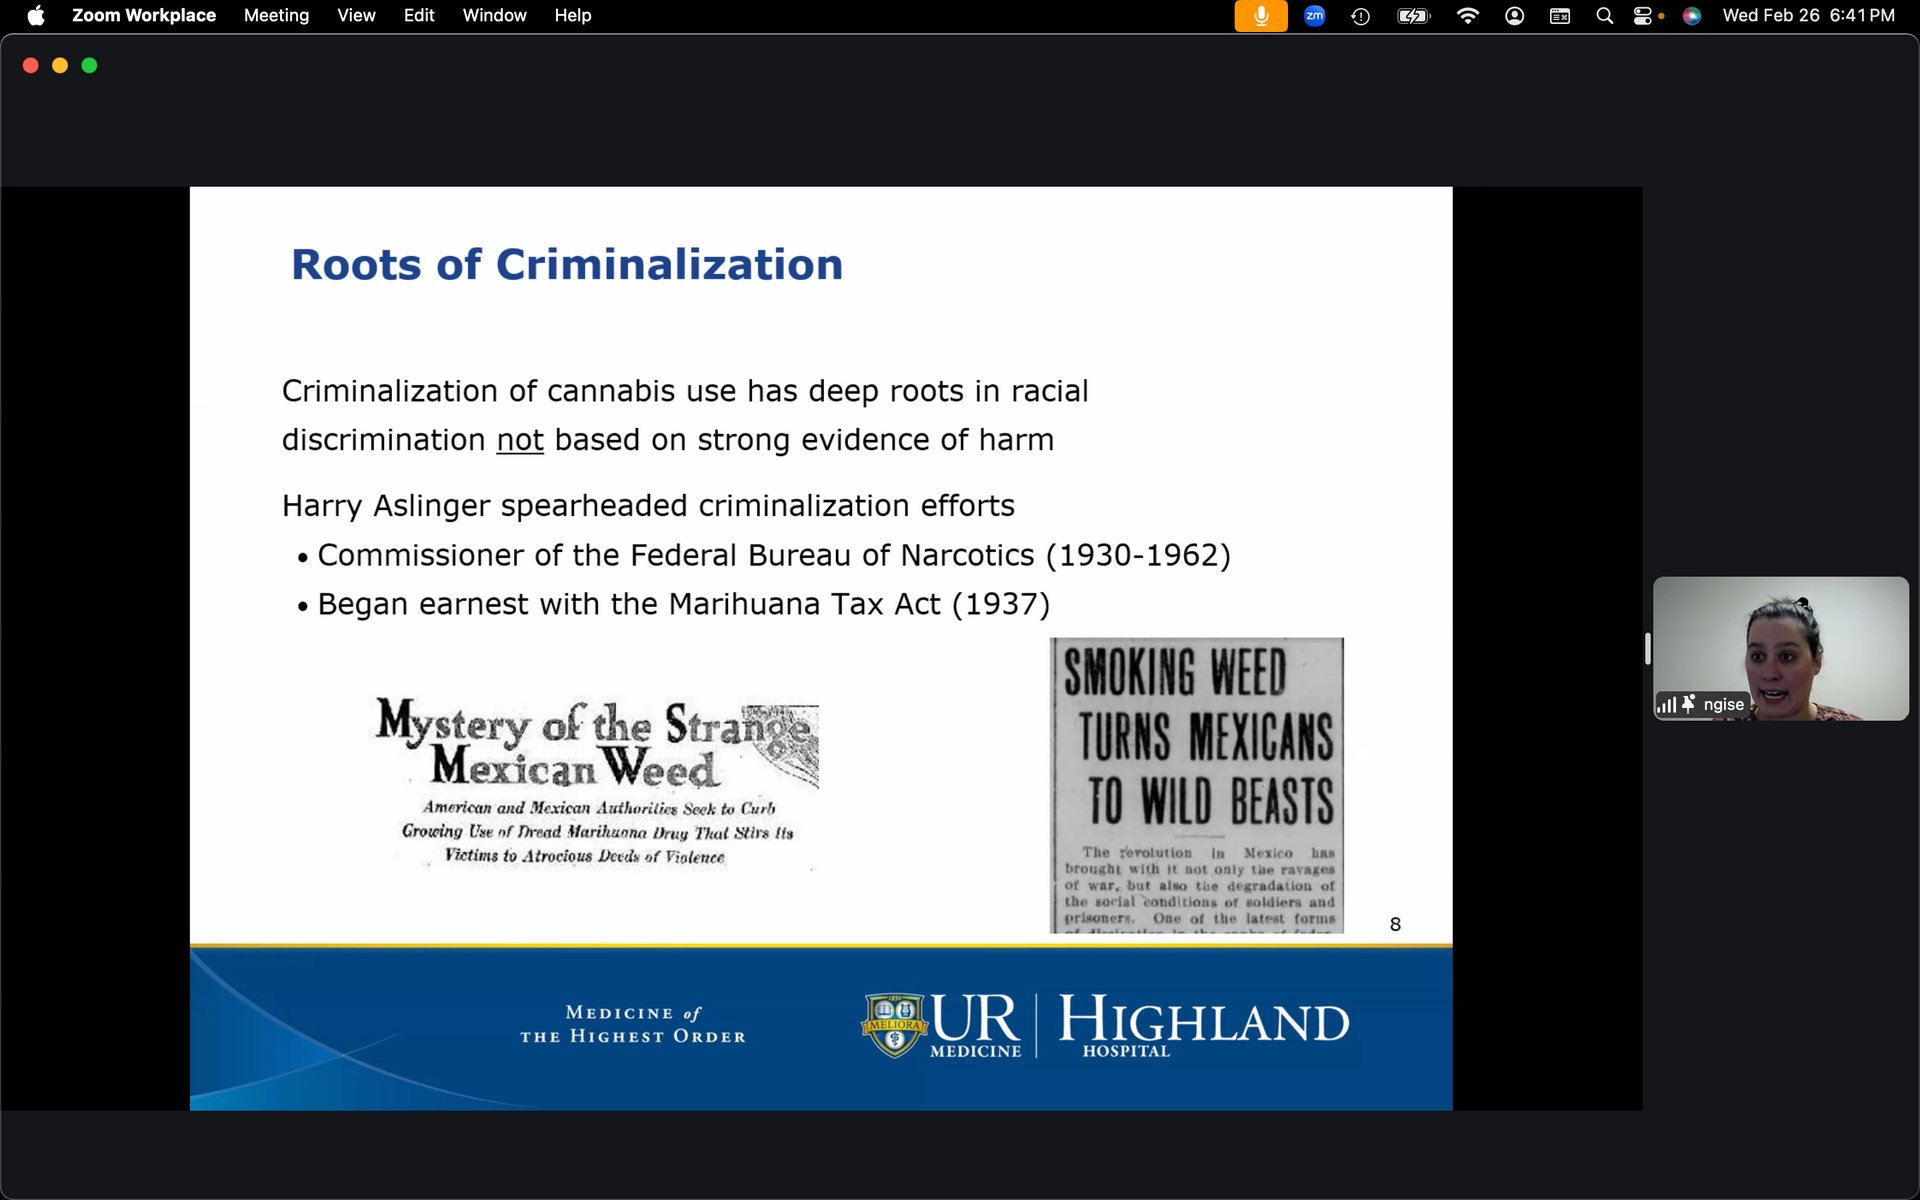This screenshot has width=1920, height=1200.
Task: Open the View menu
Action: click(x=356, y=16)
